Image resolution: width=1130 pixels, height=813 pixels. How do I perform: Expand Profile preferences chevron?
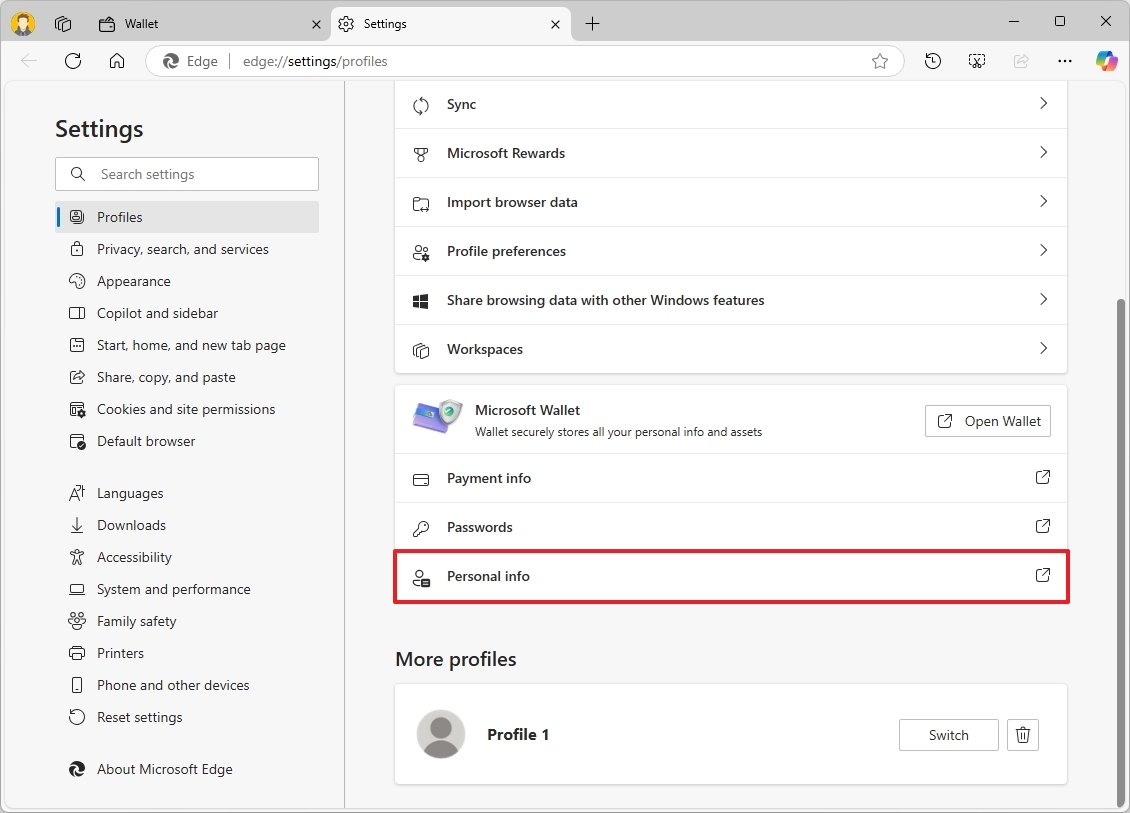1043,251
